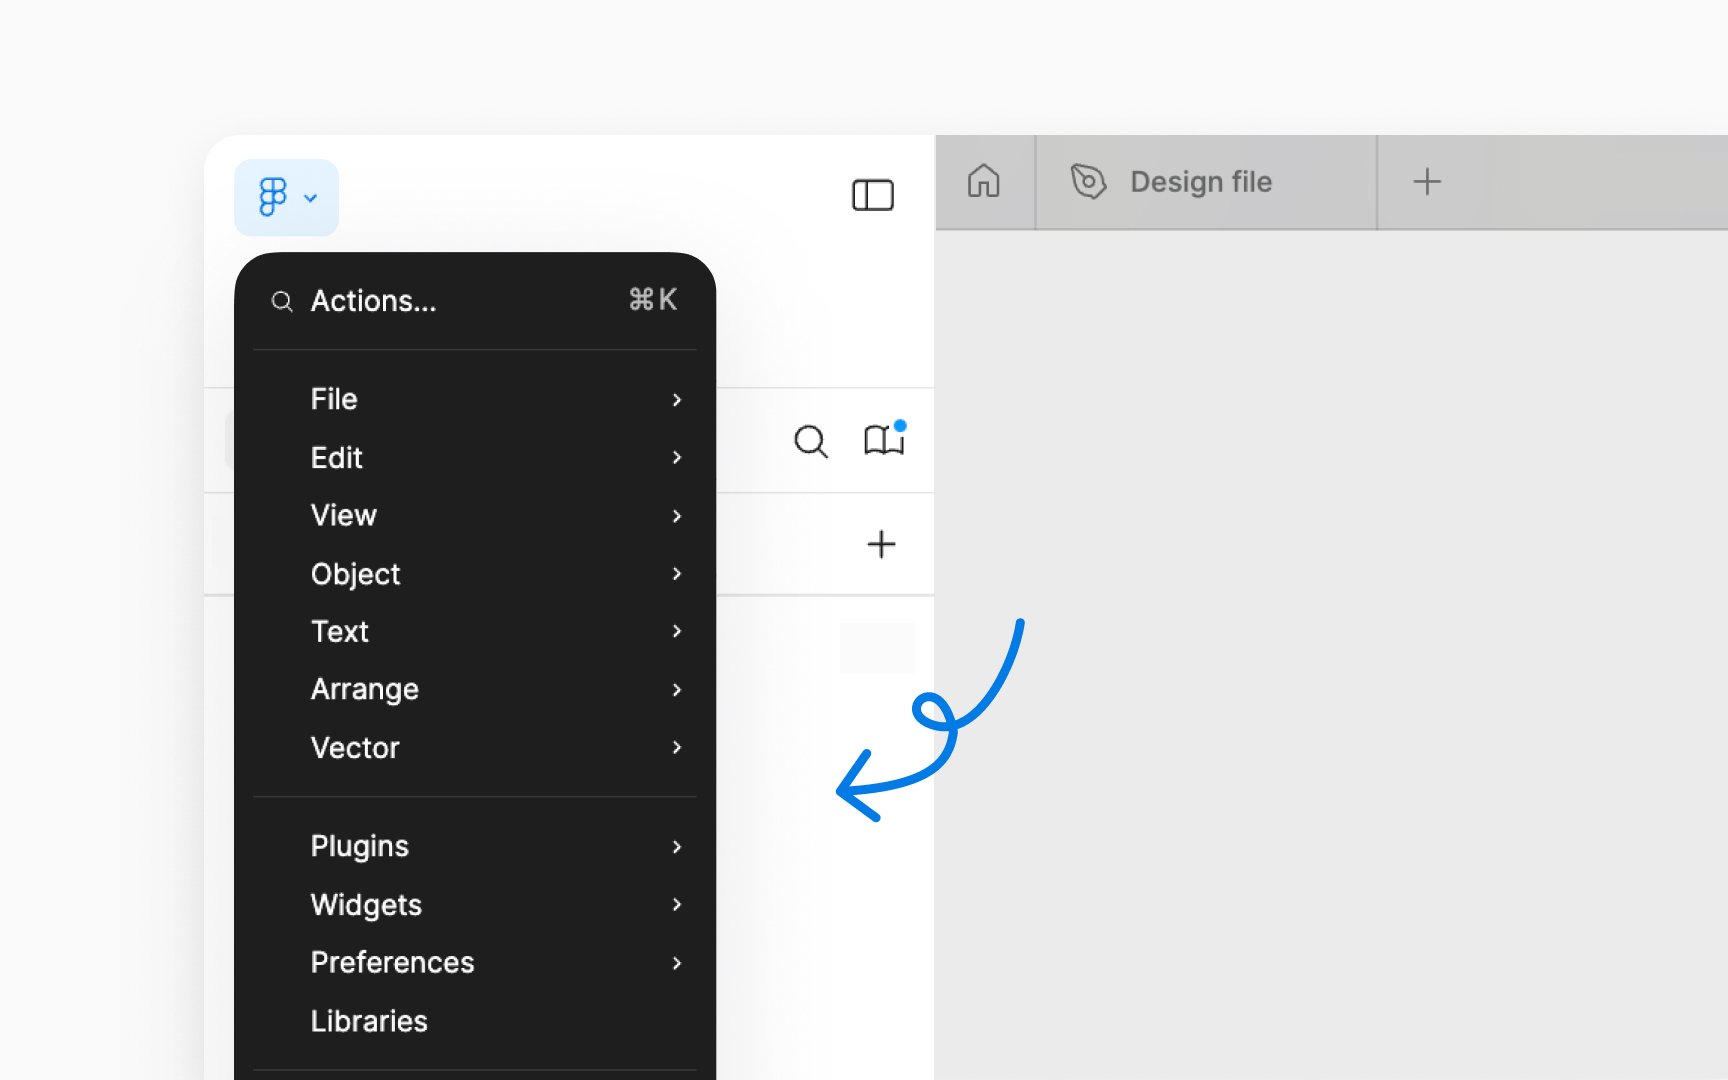Expand the File submenu
The image size is (1728, 1080).
click(x=475, y=399)
